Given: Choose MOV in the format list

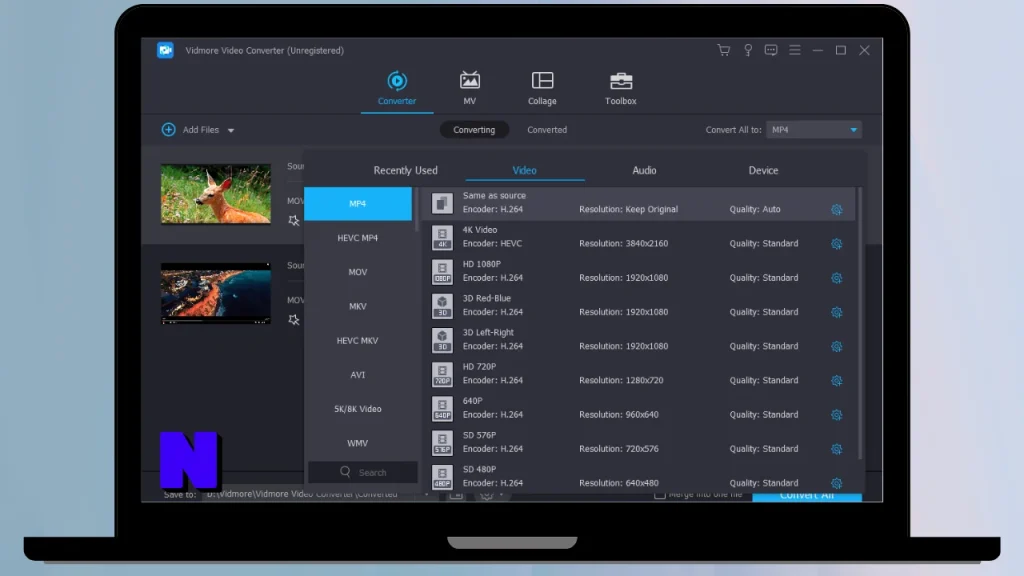Looking at the screenshot, I should pos(358,272).
